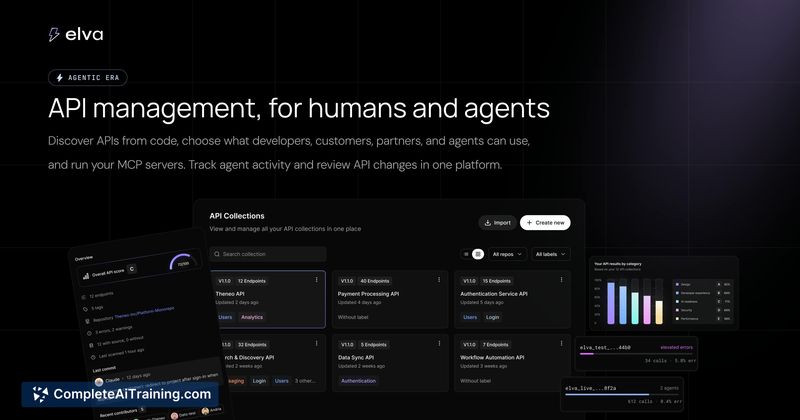Click the plus icon on Create new

click(x=529, y=223)
